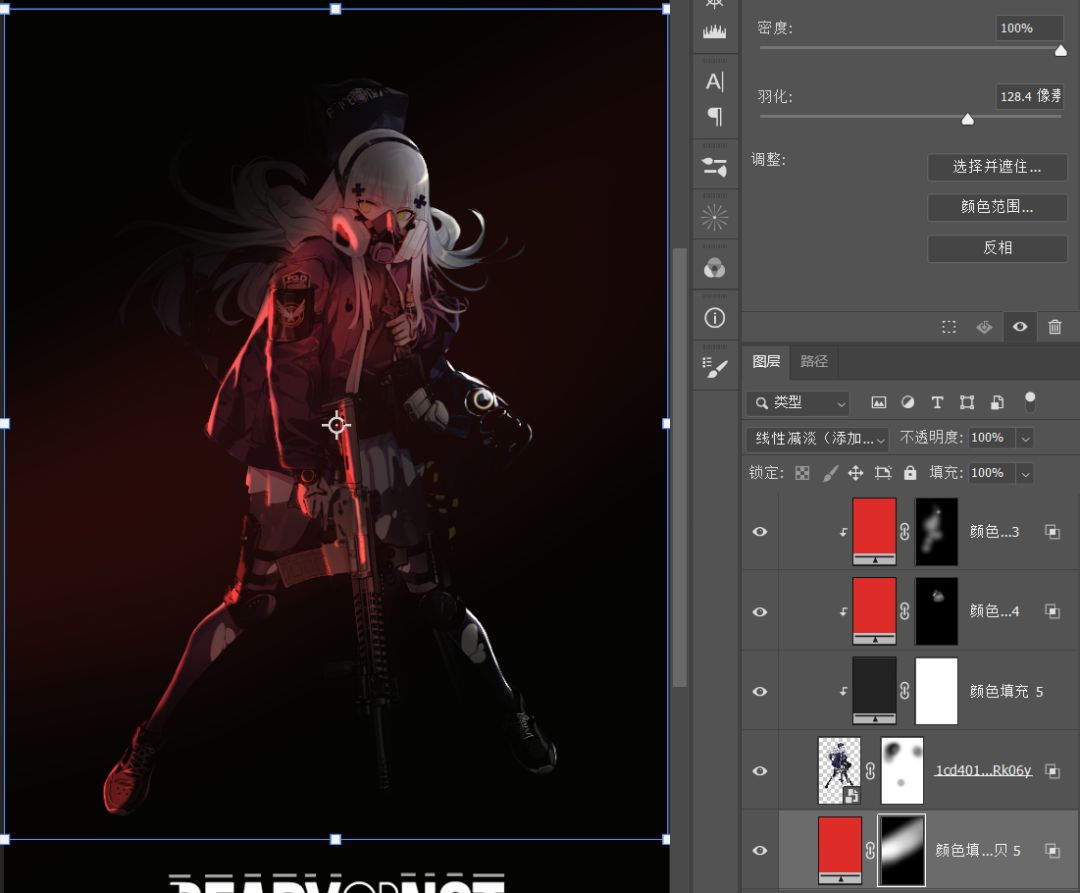This screenshot has height=893, width=1080.
Task: Open the 类型 layer filter dropdown
Action: pos(800,402)
